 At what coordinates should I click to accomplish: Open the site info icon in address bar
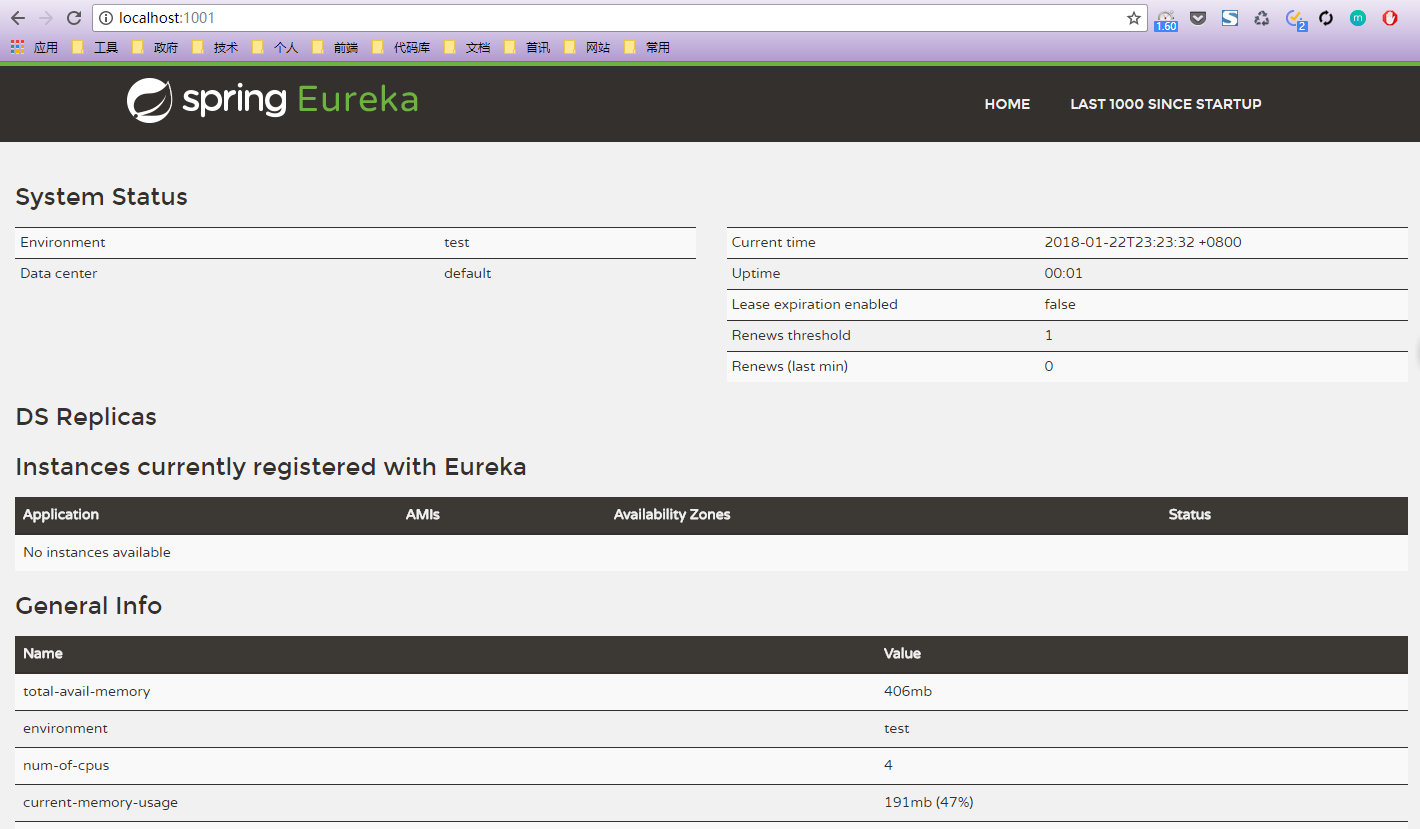(x=106, y=18)
